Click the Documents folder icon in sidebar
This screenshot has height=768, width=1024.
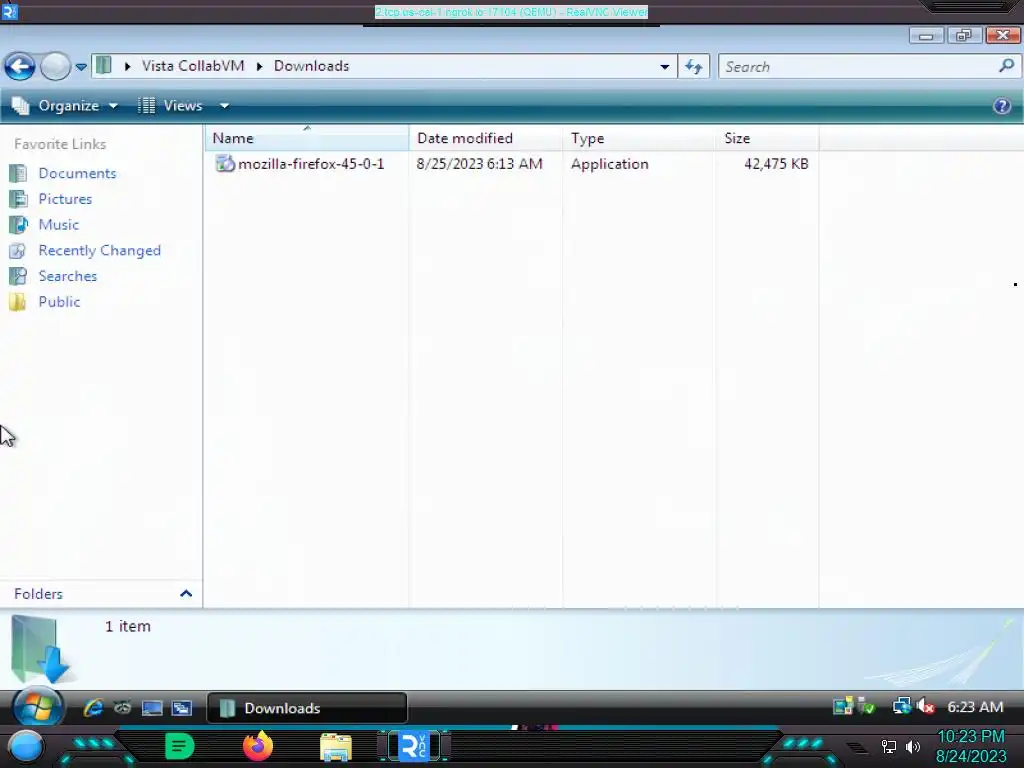pyautogui.click(x=18, y=173)
